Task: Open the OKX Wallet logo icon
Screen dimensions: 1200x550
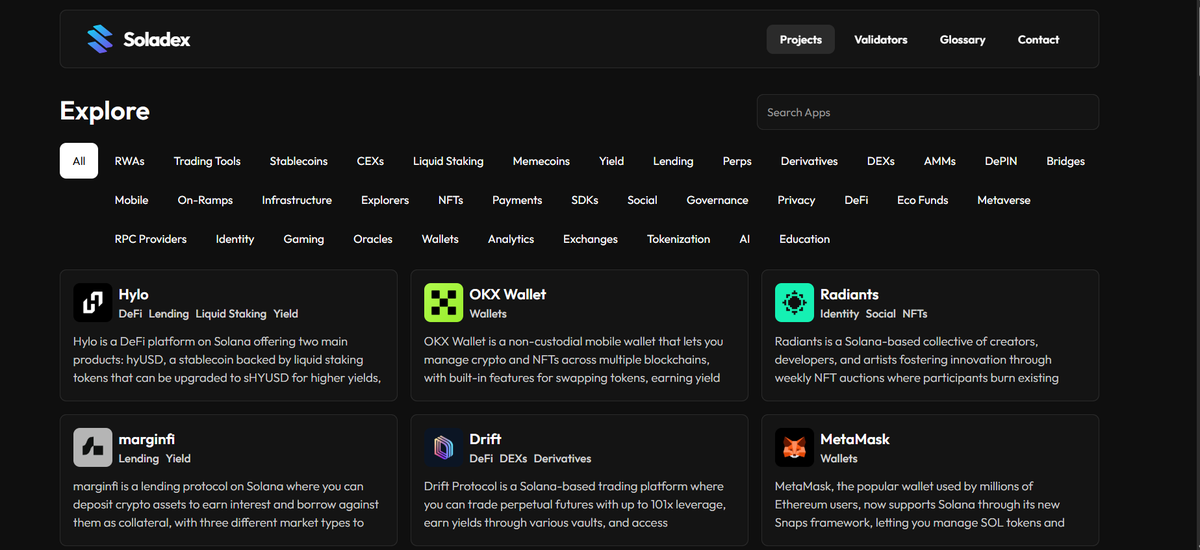Action: 444,303
